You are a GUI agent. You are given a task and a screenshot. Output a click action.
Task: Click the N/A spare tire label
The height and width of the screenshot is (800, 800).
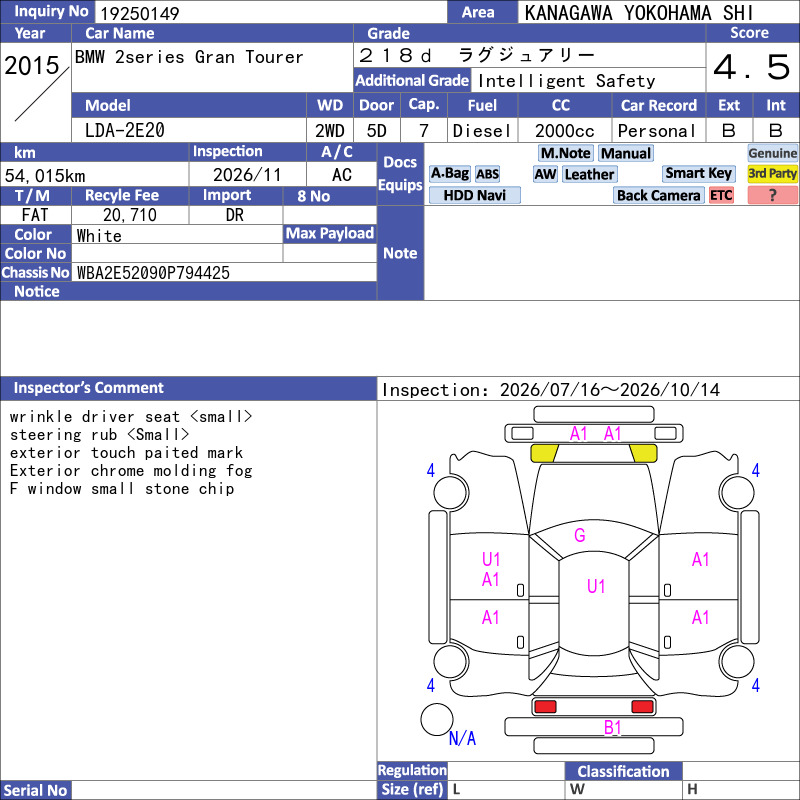click(x=462, y=738)
